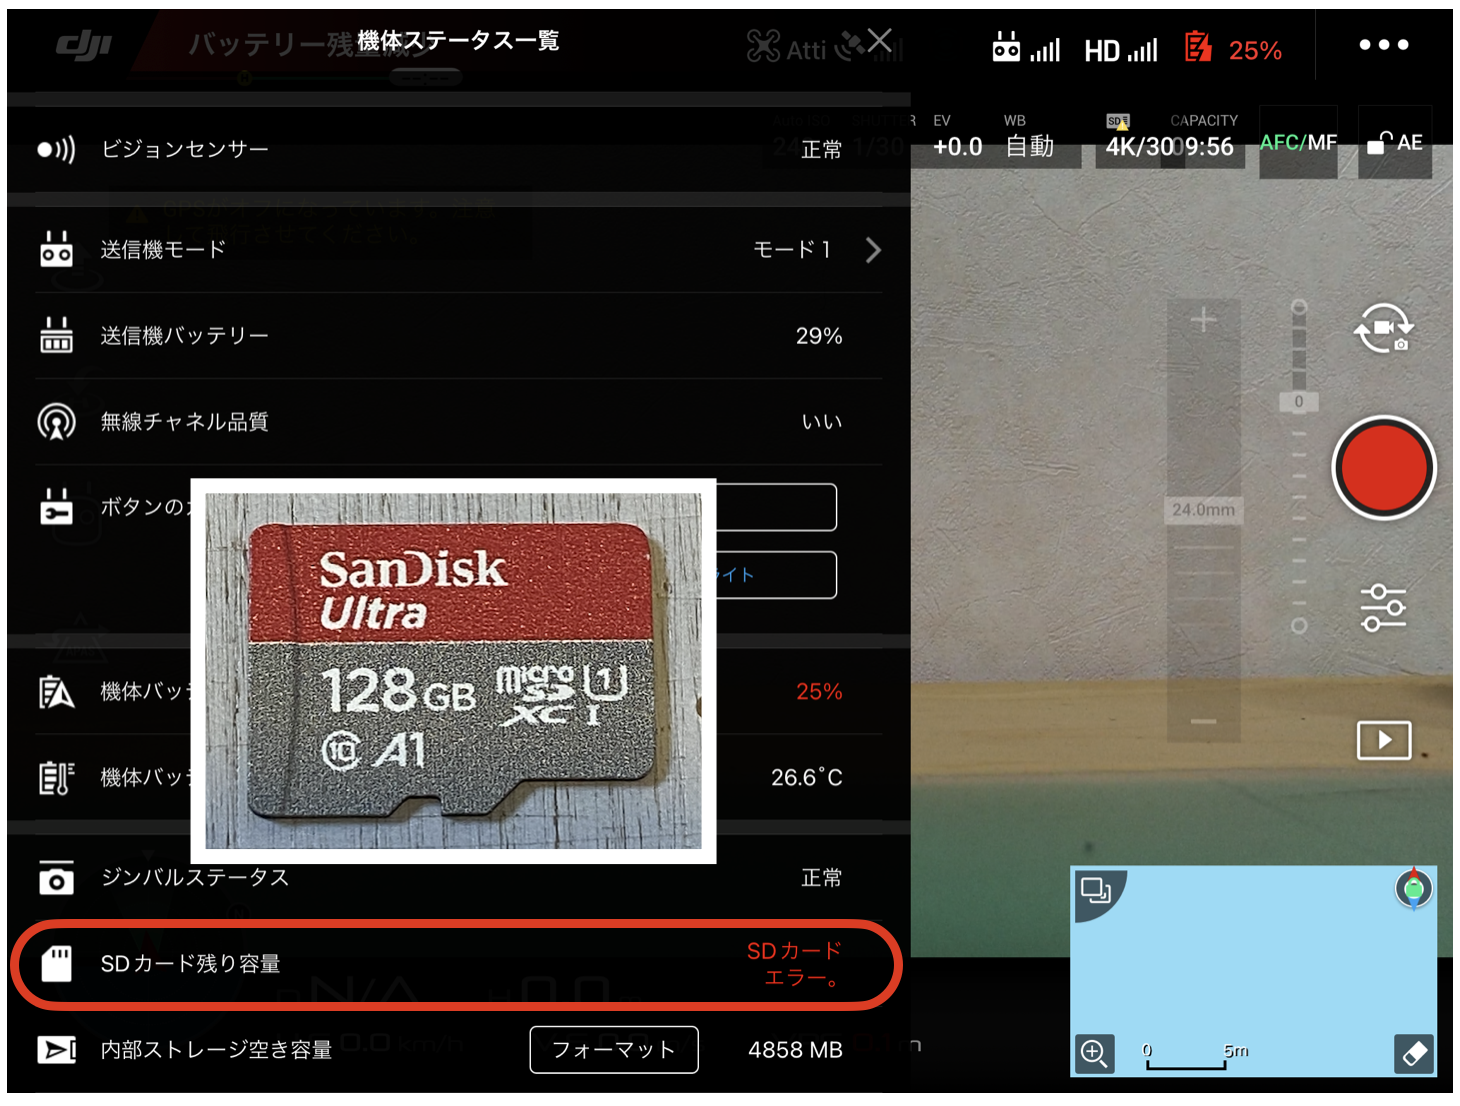The image size is (1460, 1106).
Task: Tap the red record video button
Action: click(x=1383, y=468)
